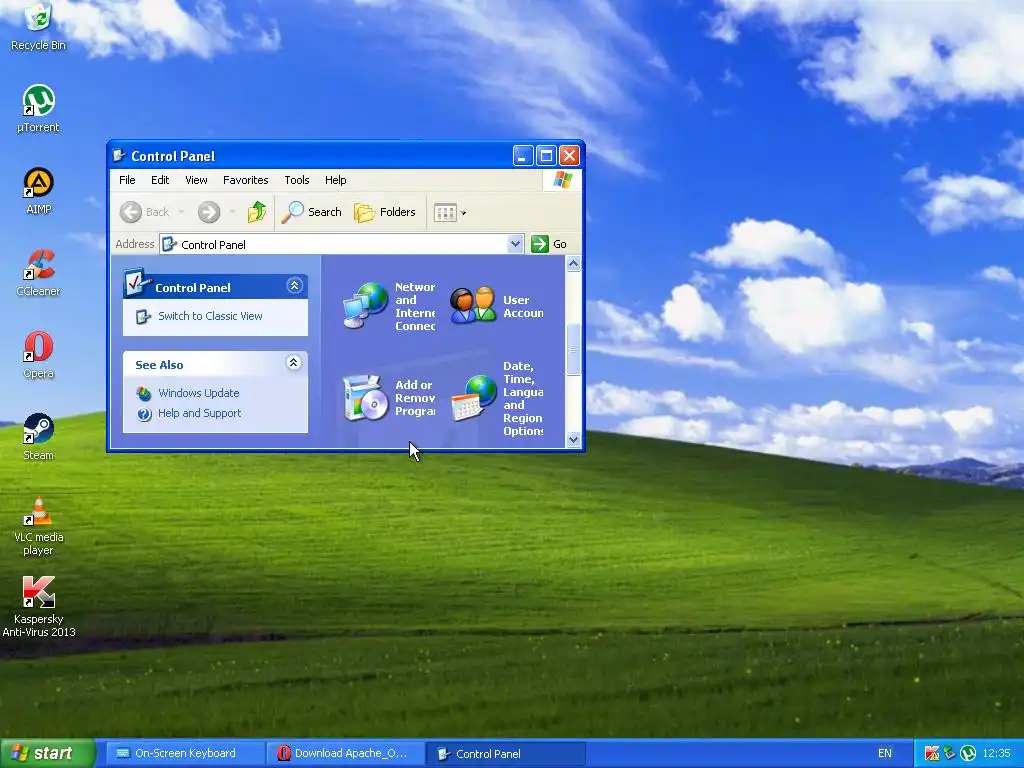Select the VLC media player shortcut
Viewport: 1024px width, 768px height.
38,526
